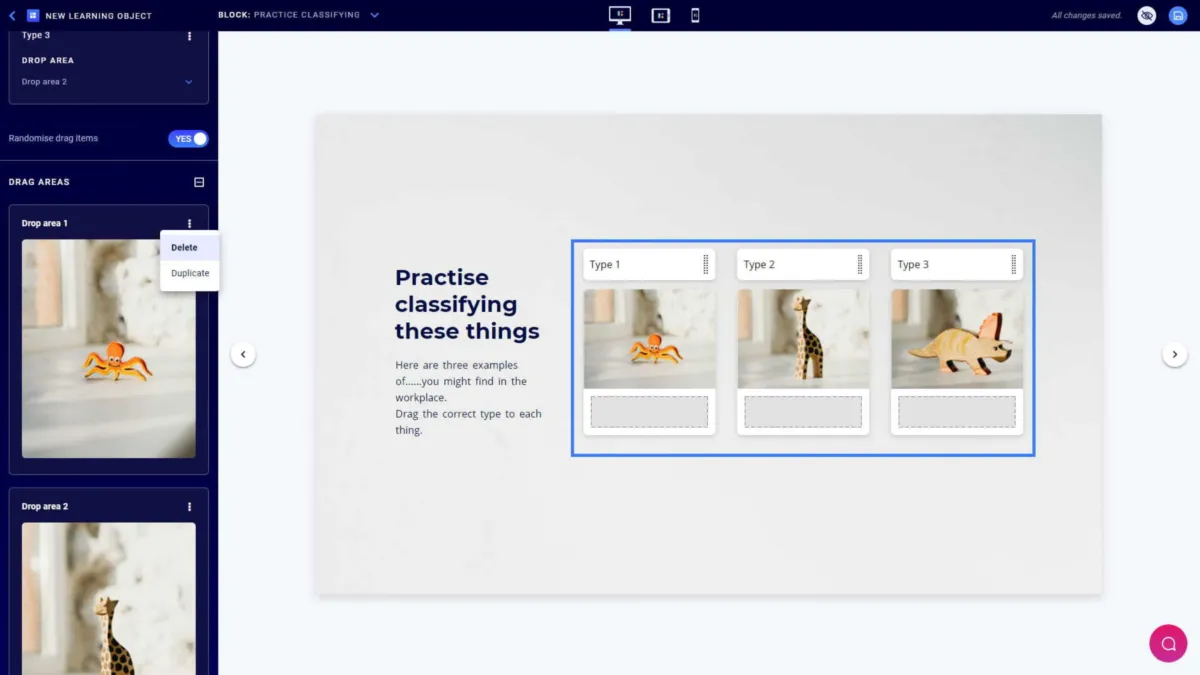Click the instruction text beginning Here are three examples
Image resolution: width=1200 pixels, height=675 pixels.
click(468, 398)
